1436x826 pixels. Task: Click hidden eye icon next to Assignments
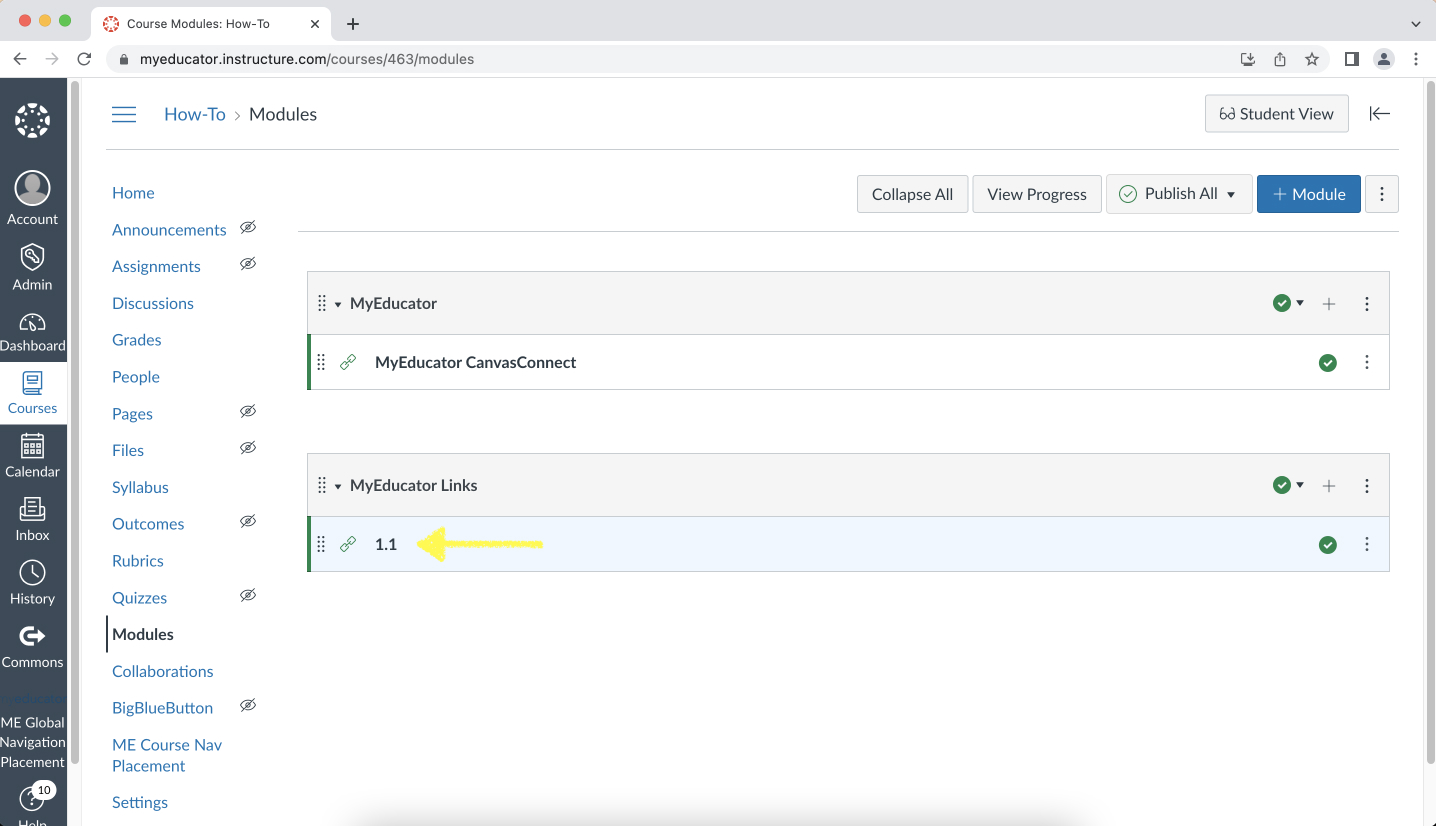click(x=248, y=264)
